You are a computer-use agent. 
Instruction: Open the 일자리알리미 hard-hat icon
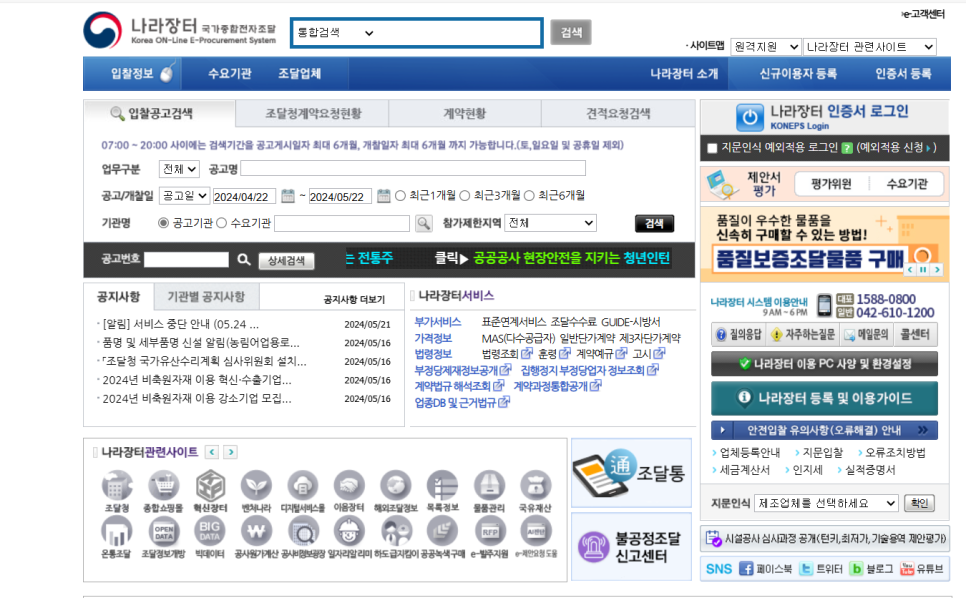click(x=349, y=531)
